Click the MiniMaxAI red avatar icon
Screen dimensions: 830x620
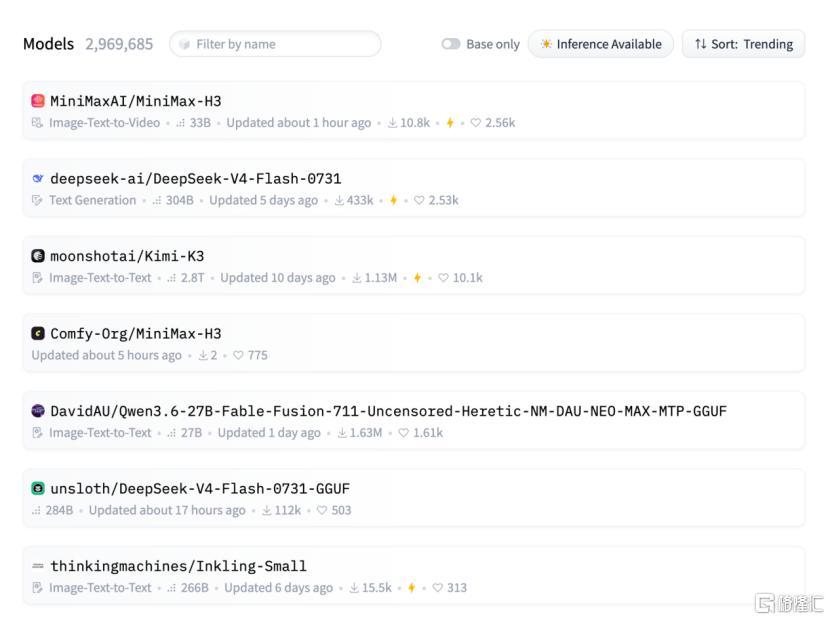38,101
